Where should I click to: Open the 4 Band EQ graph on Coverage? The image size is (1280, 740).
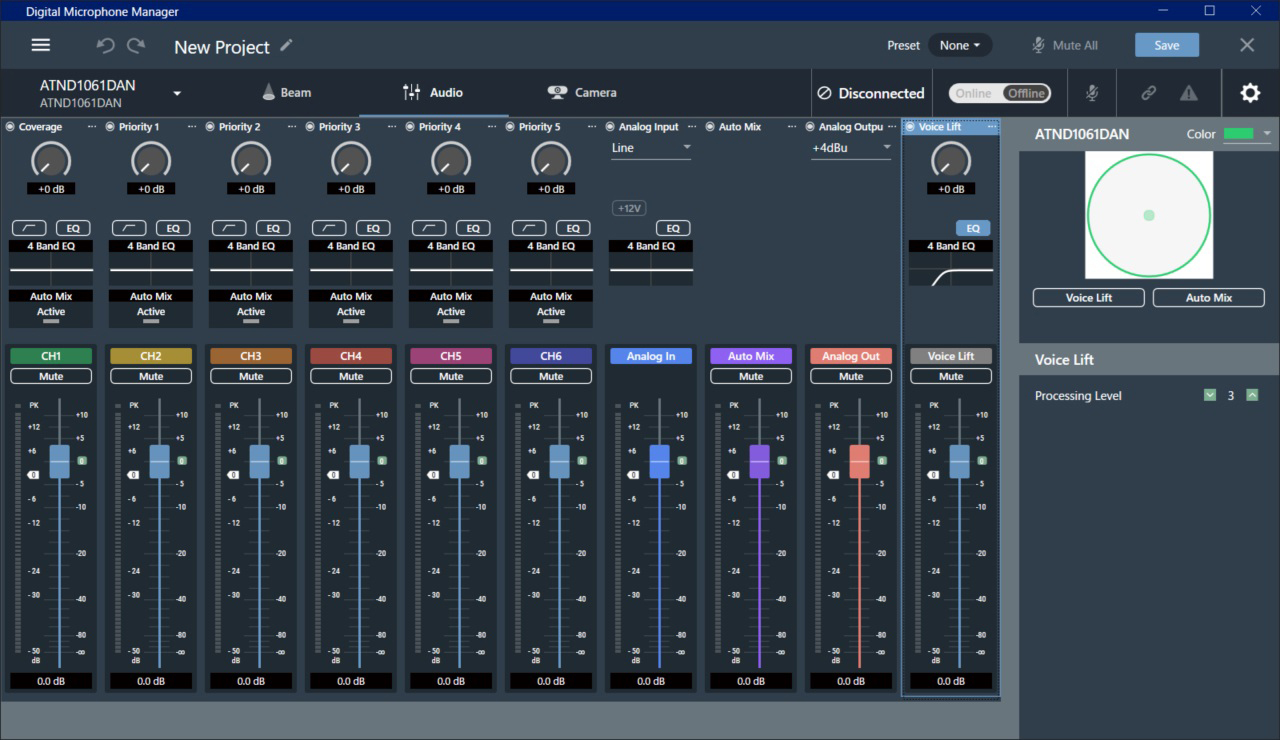coord(51,270)
